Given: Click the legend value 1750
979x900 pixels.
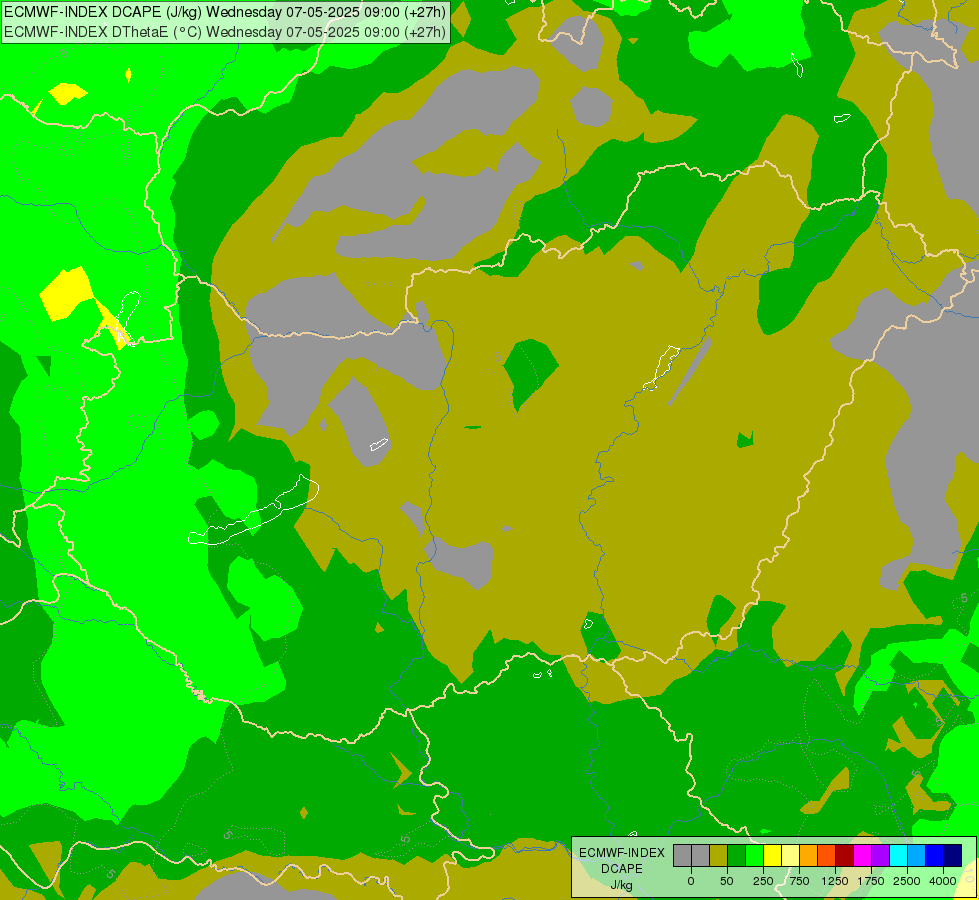Looking at the screenshot, I should point(870,881).
